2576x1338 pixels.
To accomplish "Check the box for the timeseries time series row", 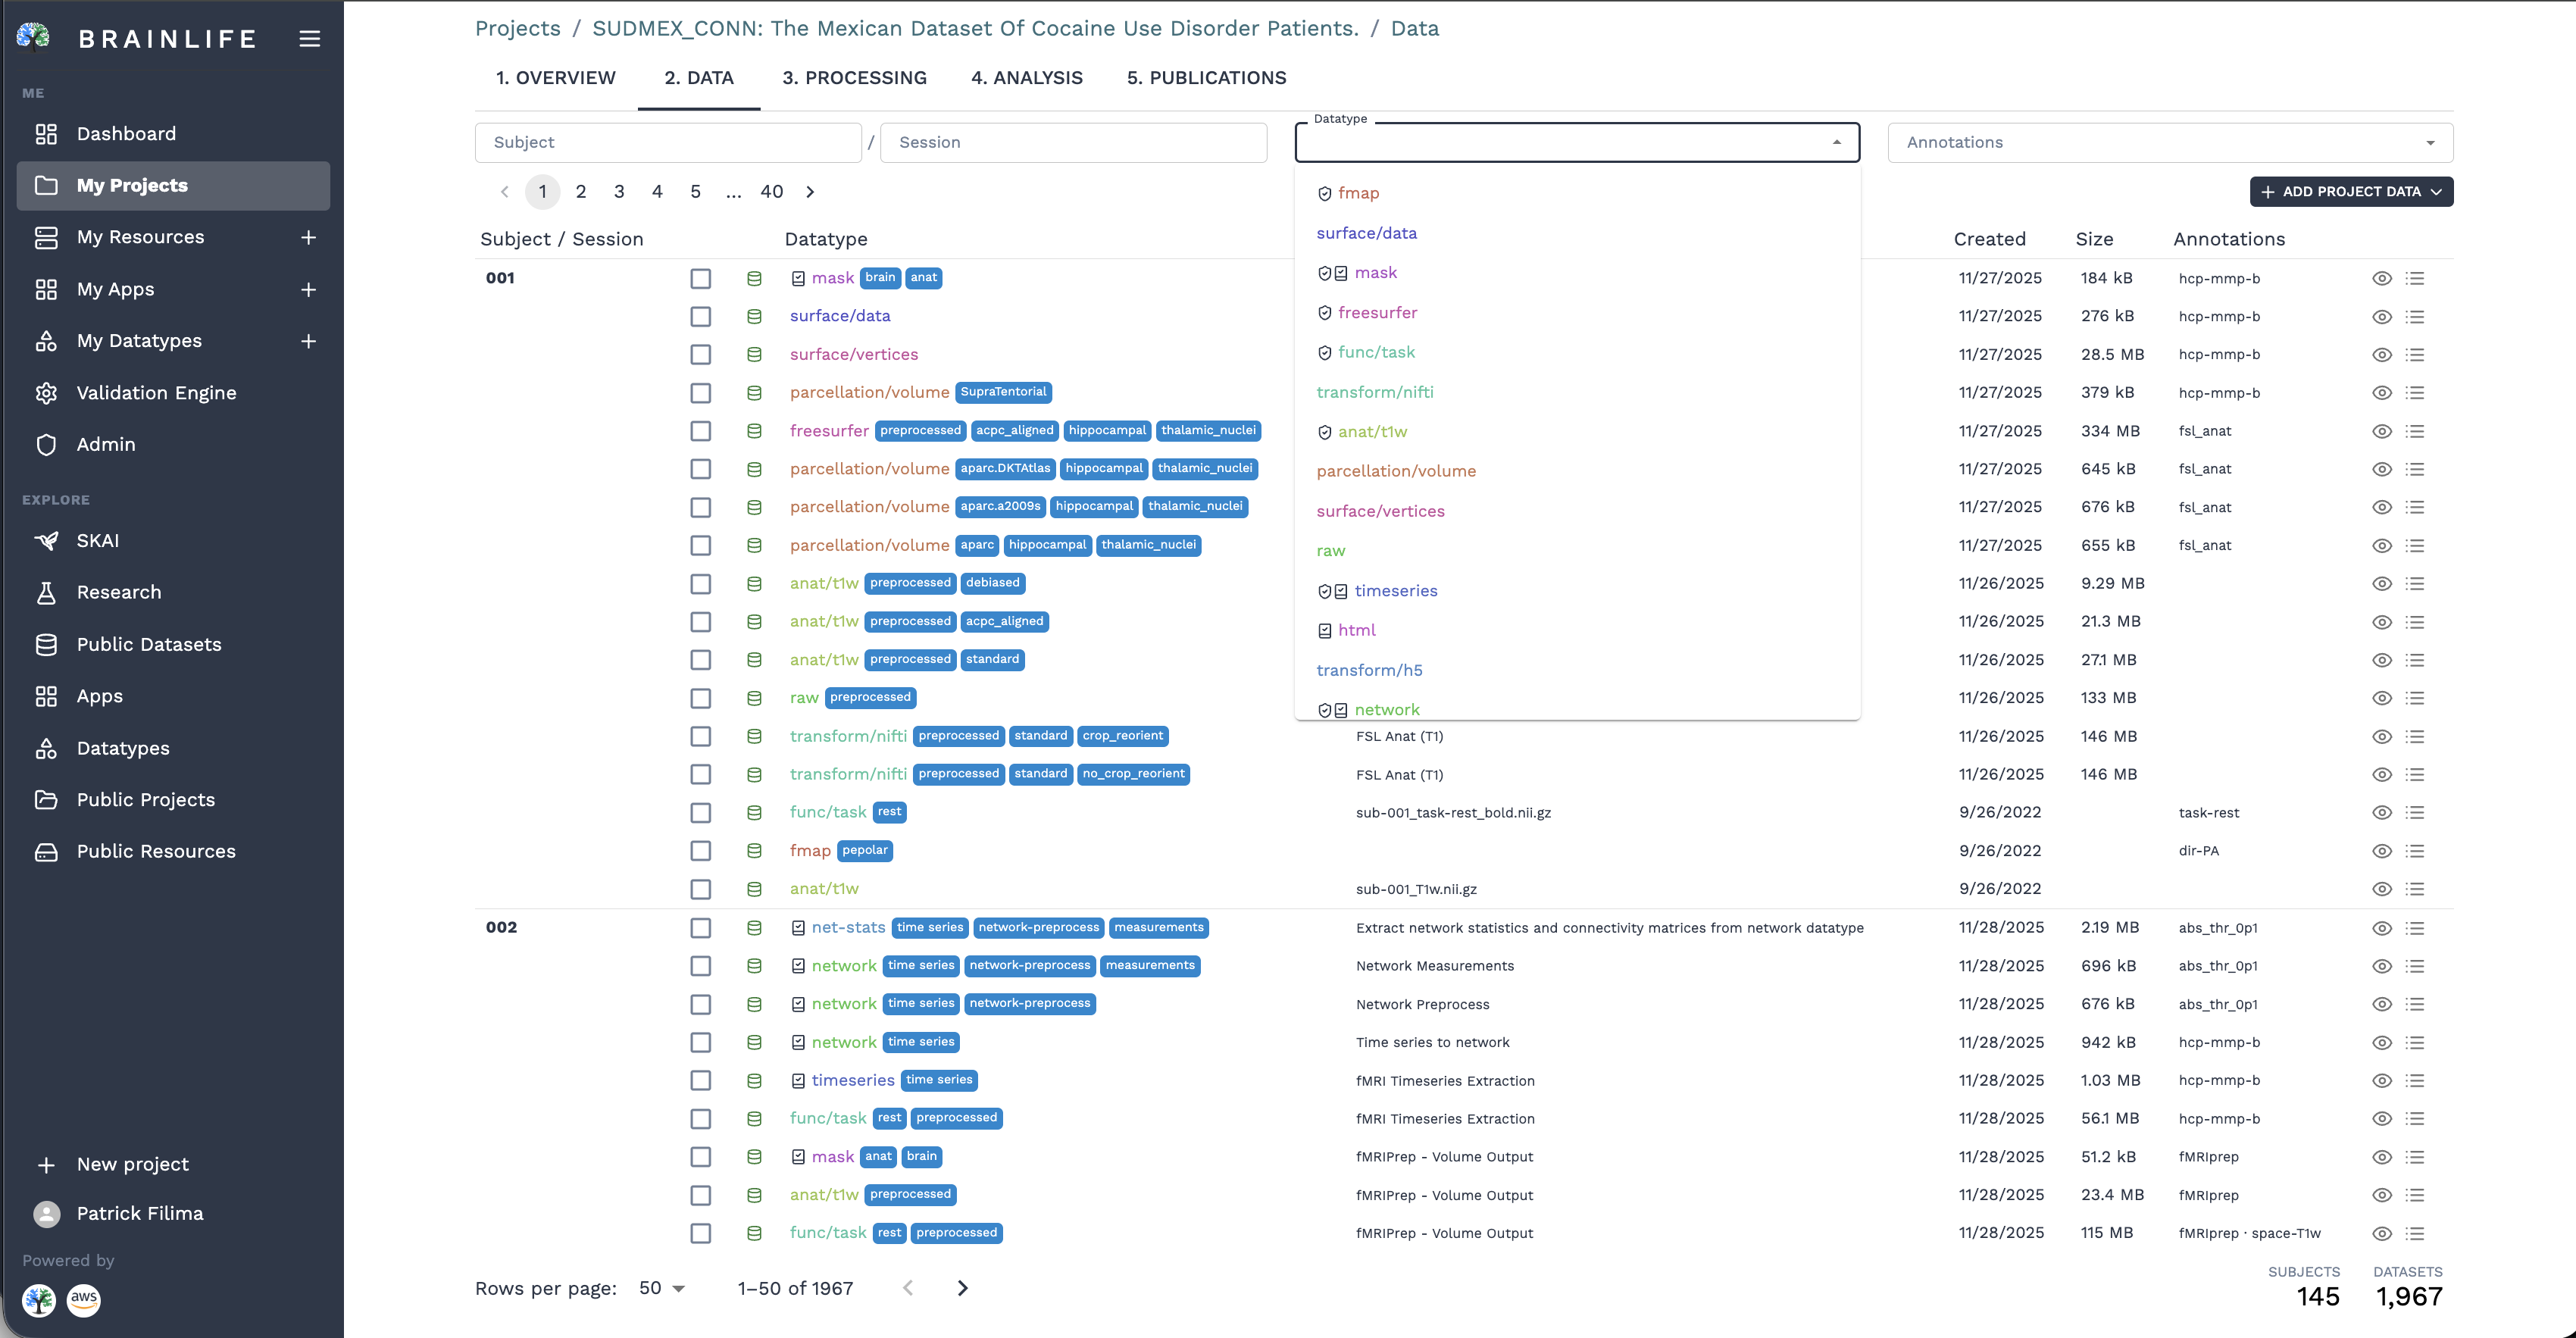I will coord(701,1081).
